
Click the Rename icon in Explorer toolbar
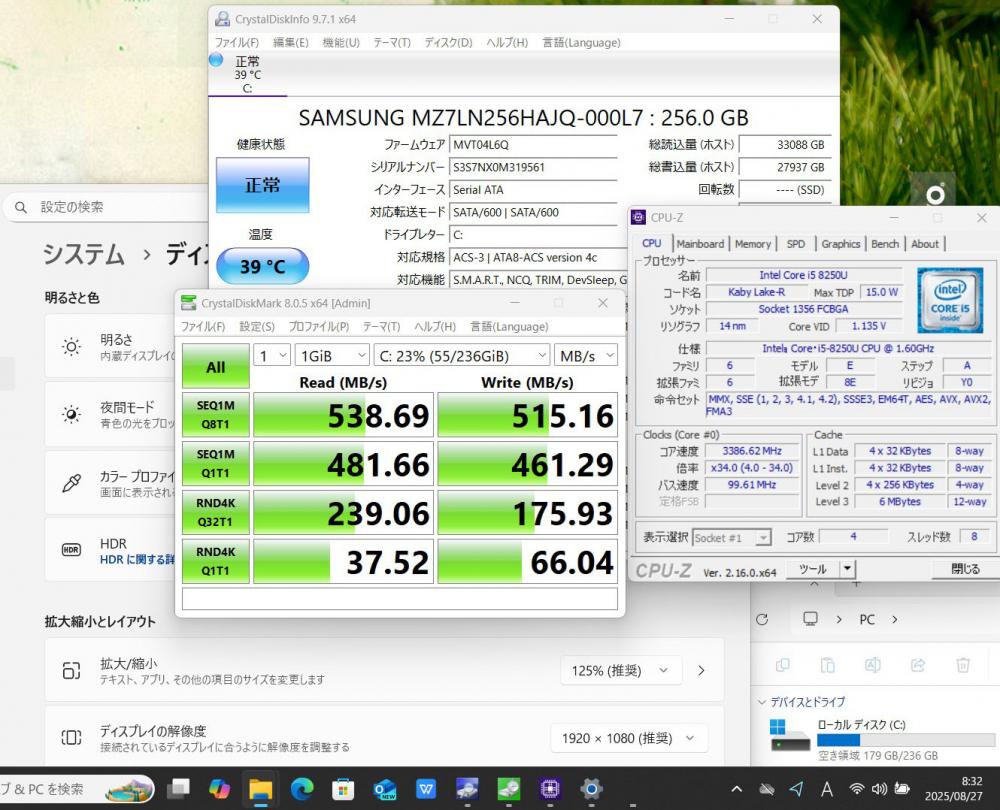872,665
